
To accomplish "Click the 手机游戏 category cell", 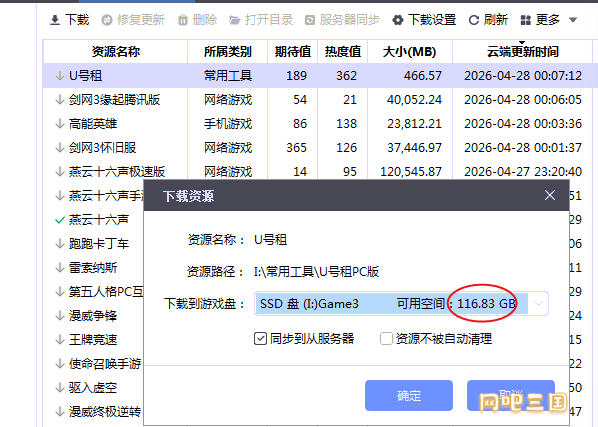I will tap(228, 124).
